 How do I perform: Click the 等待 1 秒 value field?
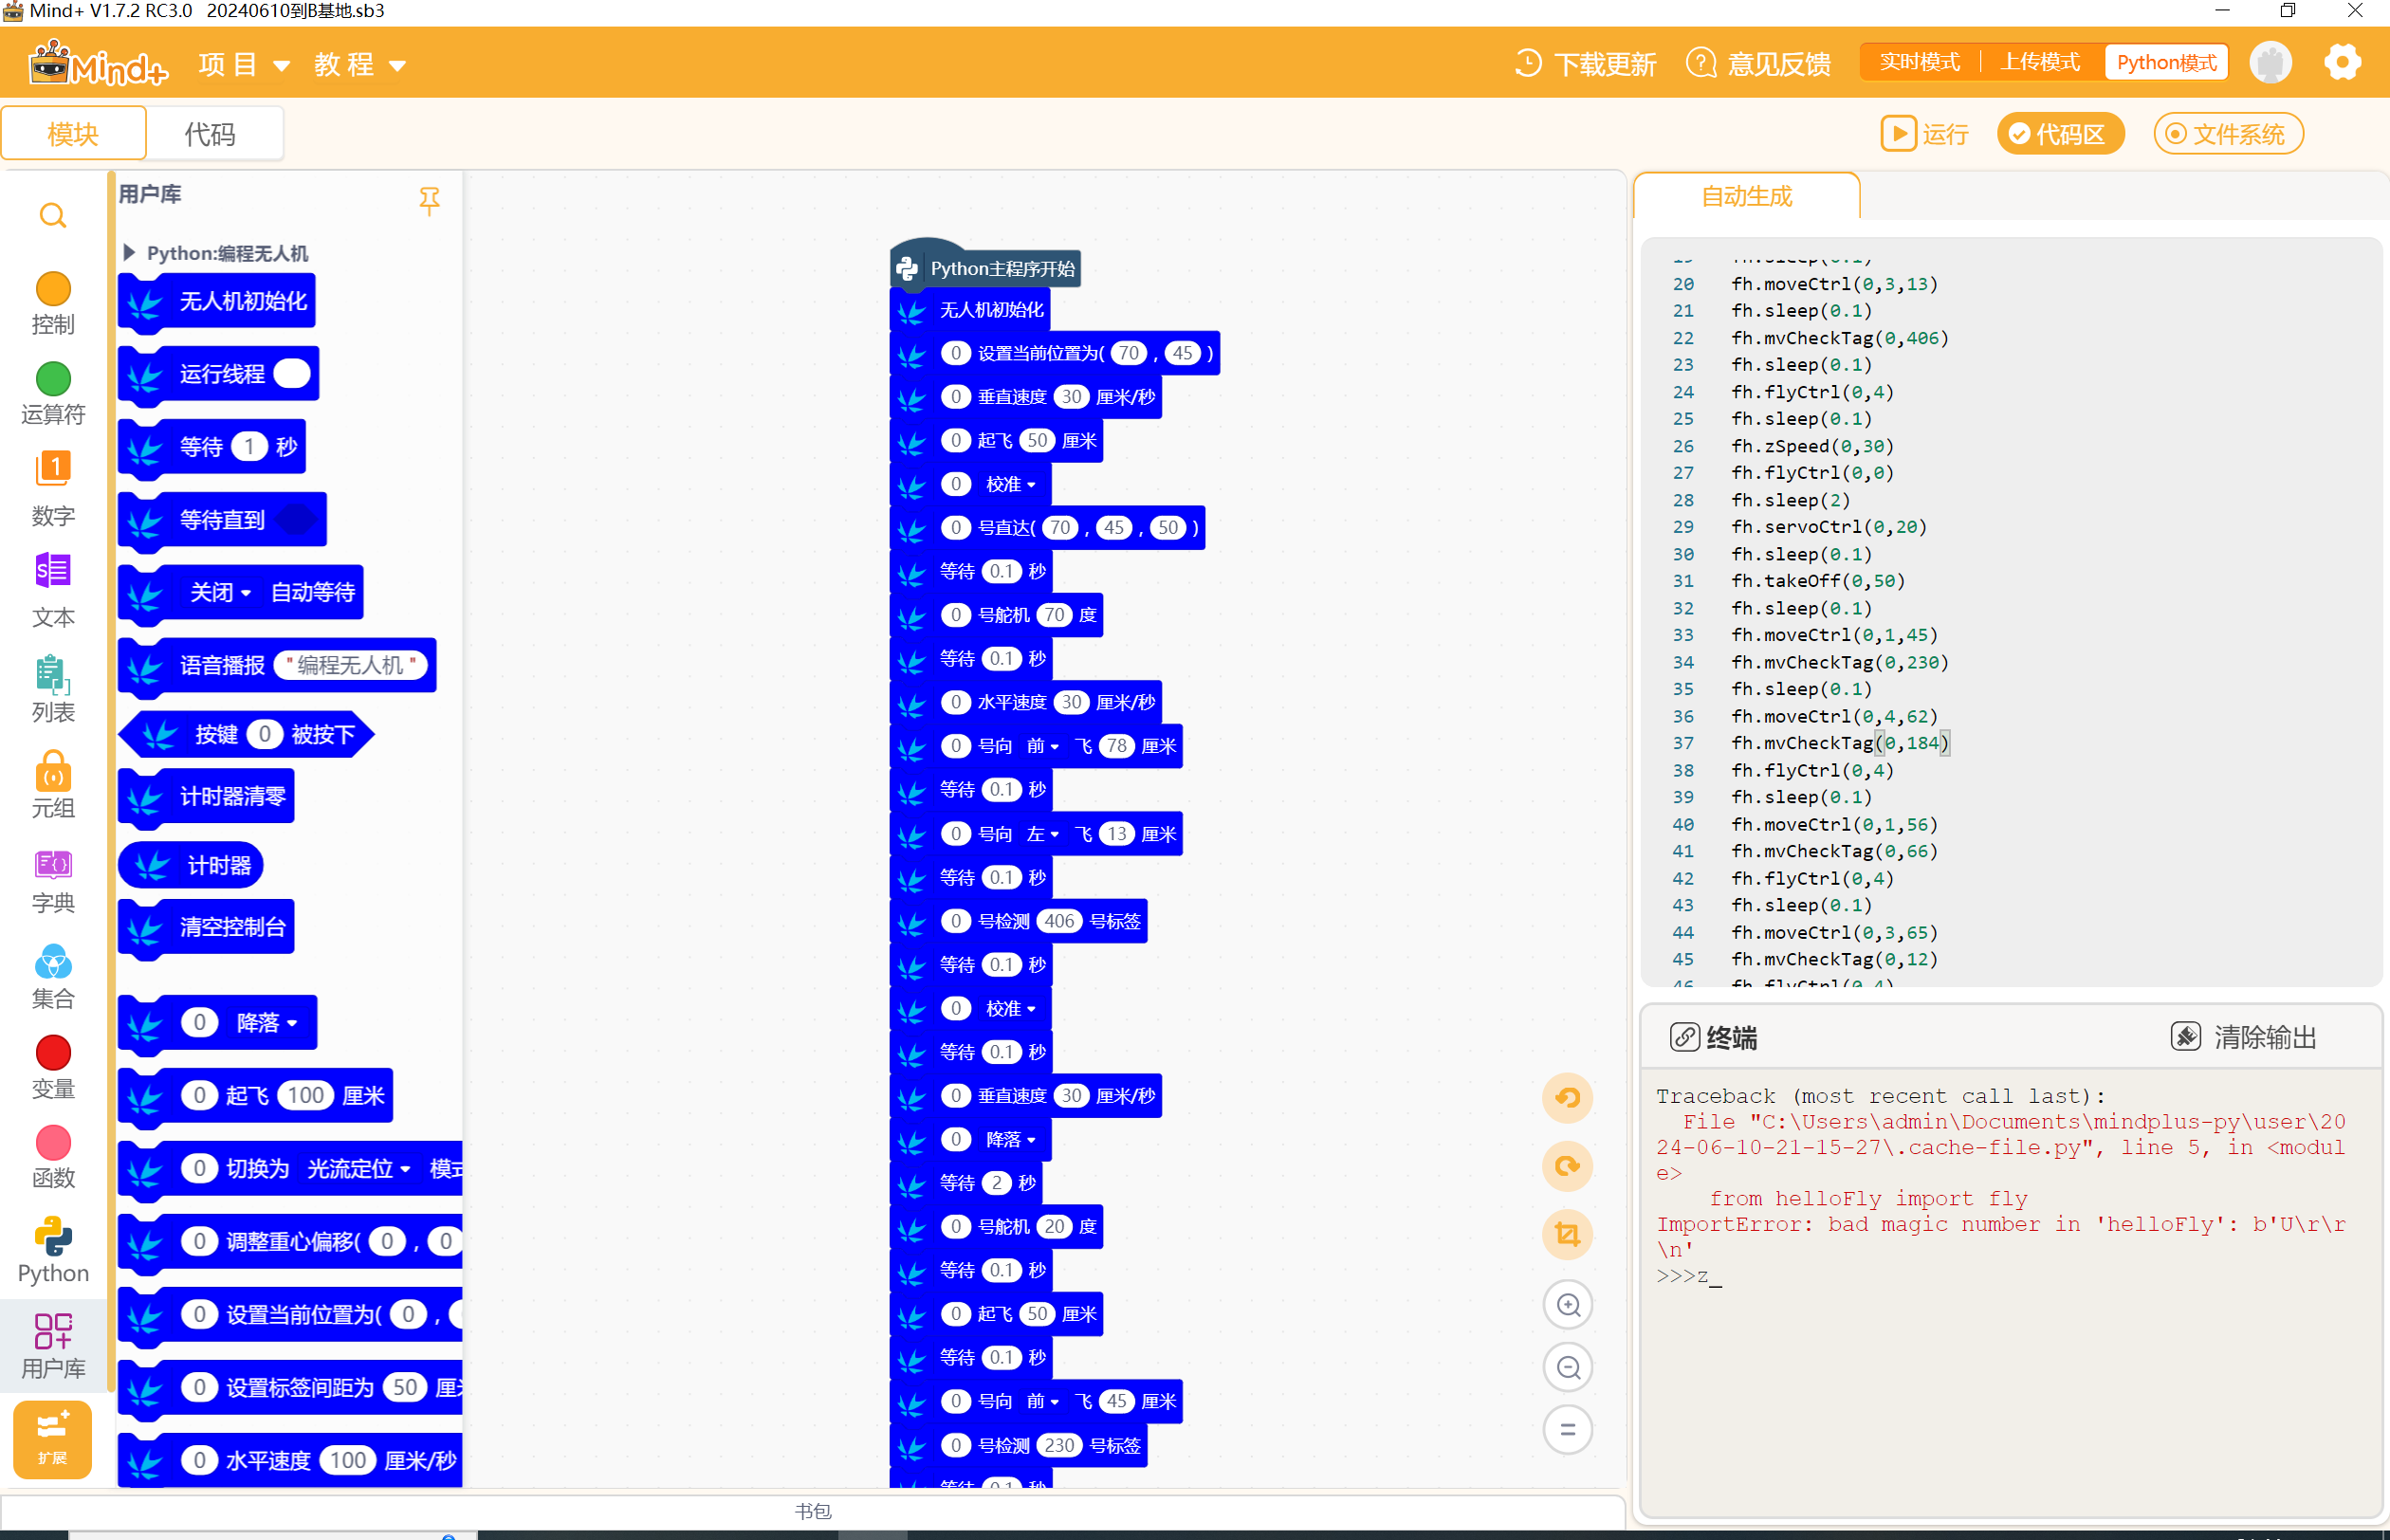249,447
